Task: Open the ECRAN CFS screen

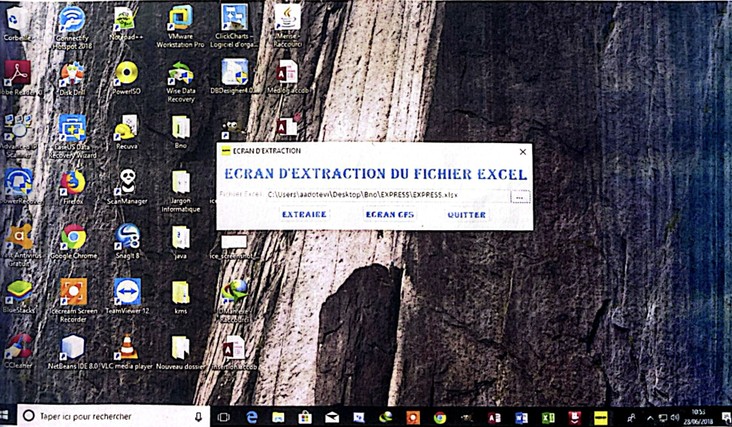Action: tap(388, 215)
